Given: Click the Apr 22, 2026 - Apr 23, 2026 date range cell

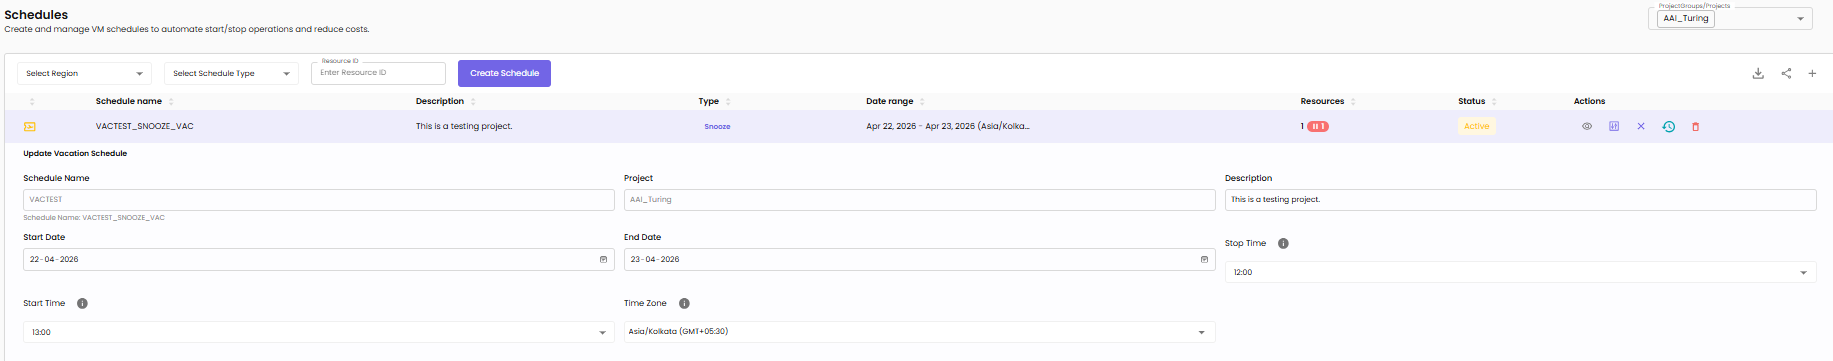Looking at the screenshot, I should point(948,126).
